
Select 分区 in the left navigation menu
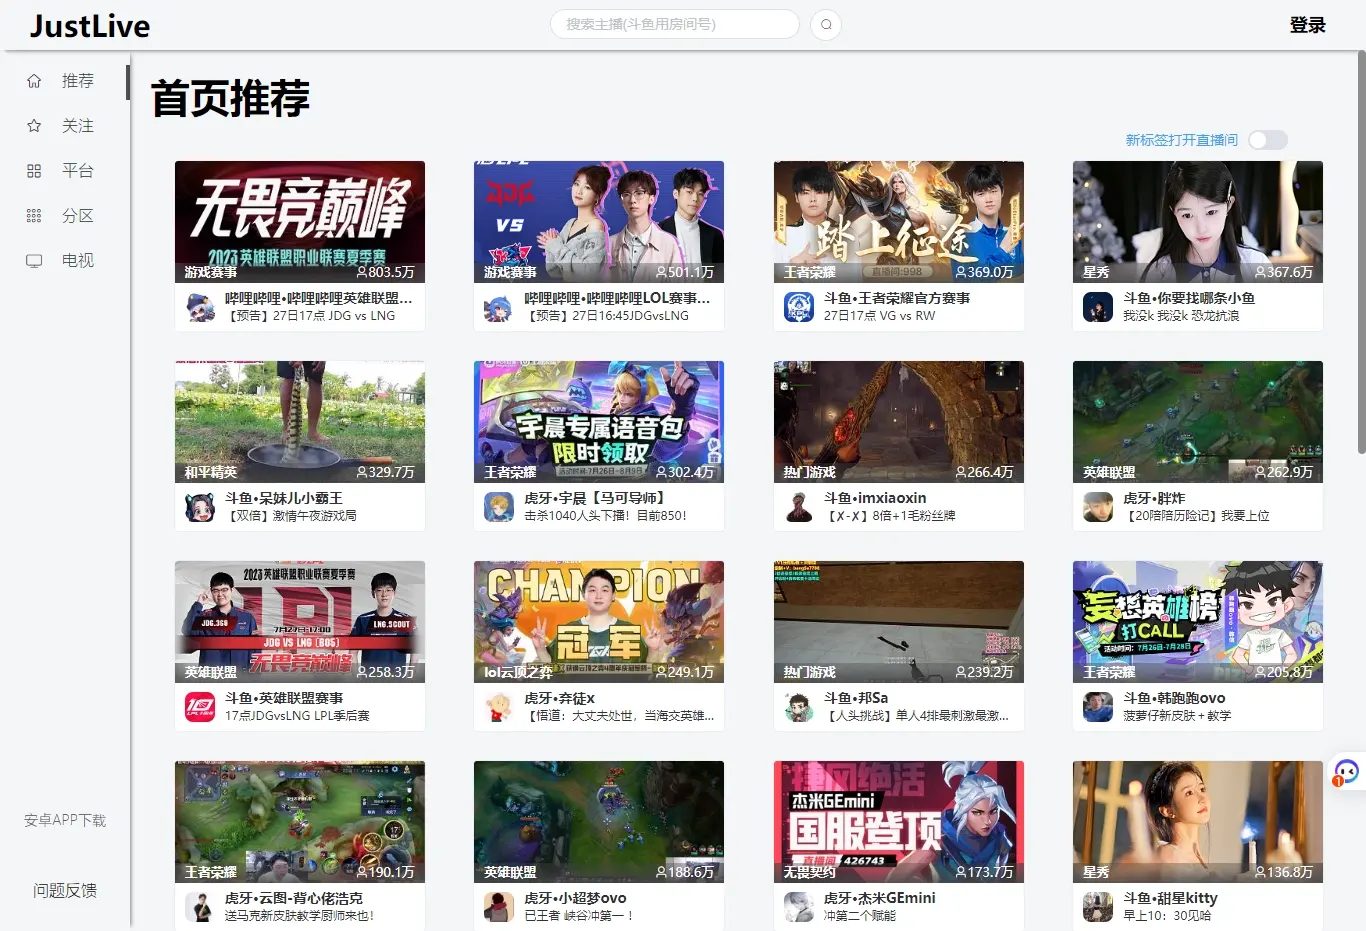(x=77, y=215)
